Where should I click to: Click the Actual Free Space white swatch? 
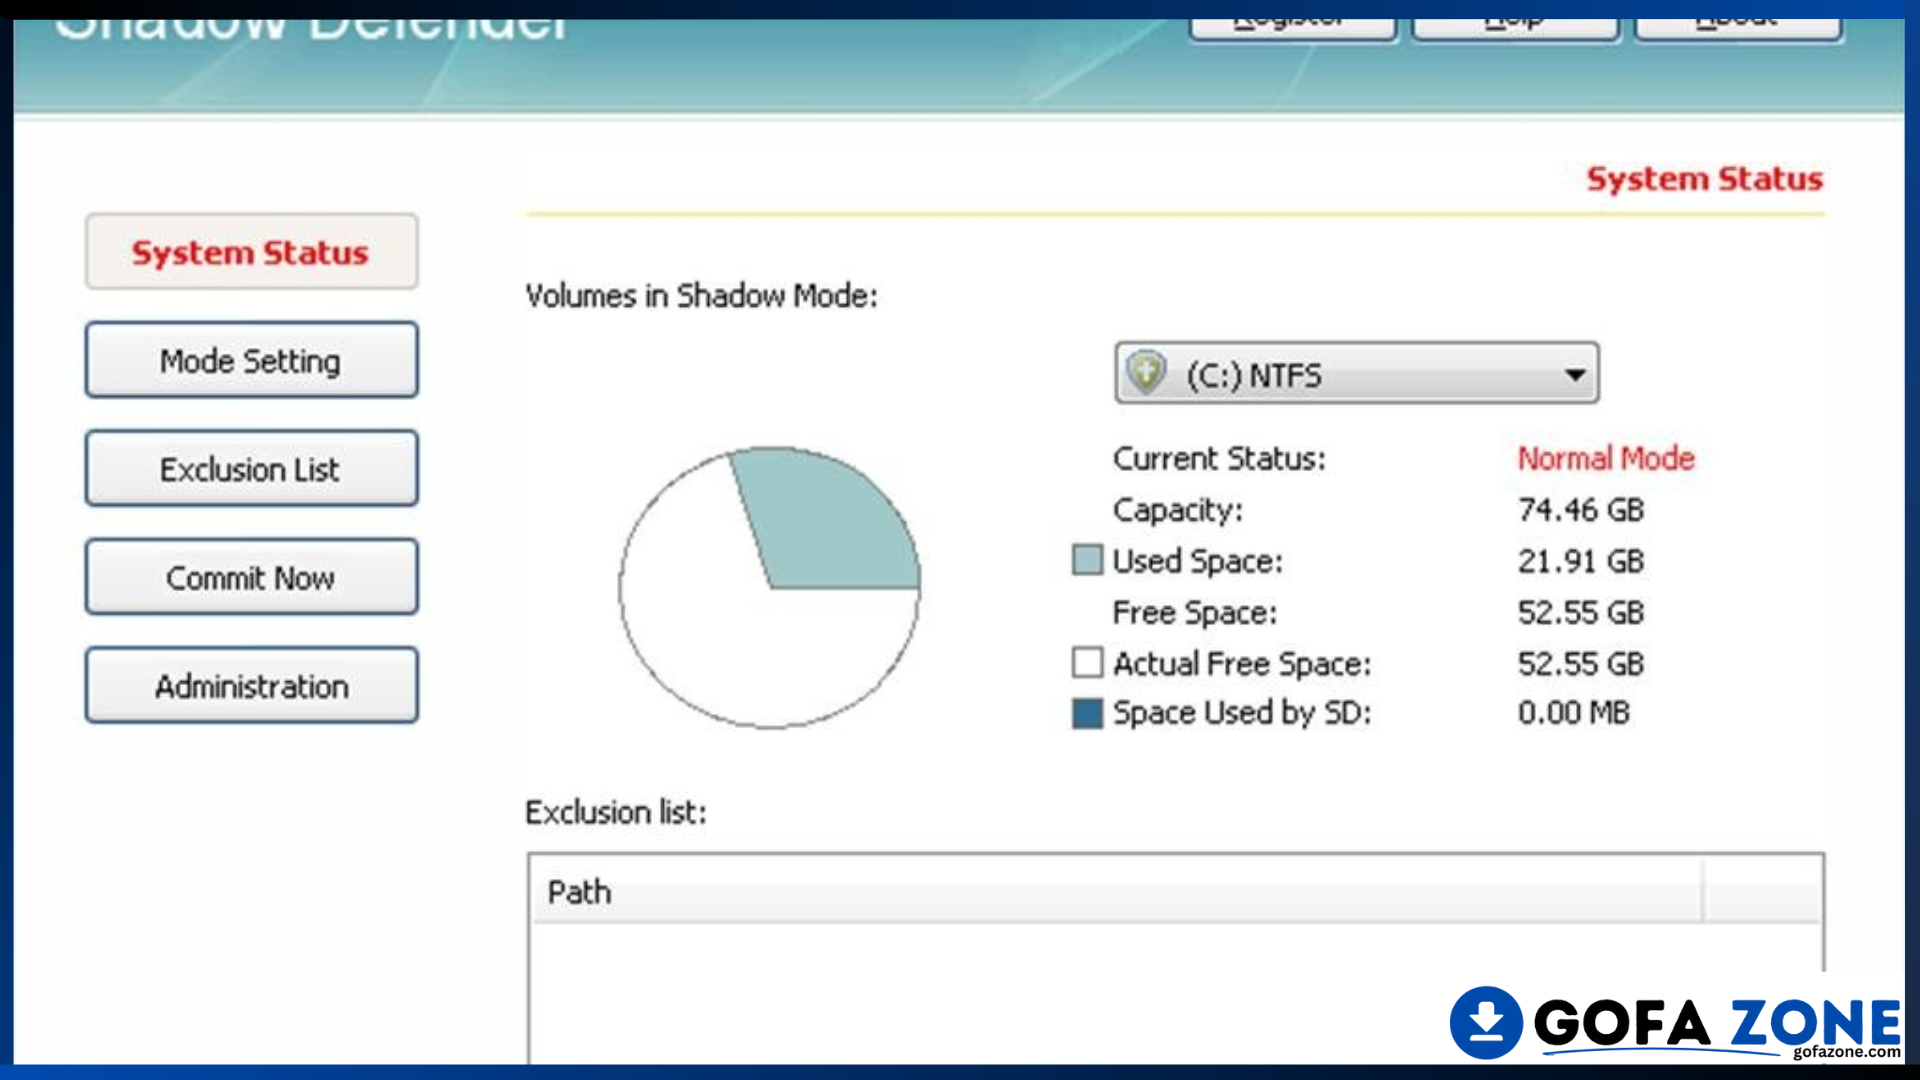1087,662
